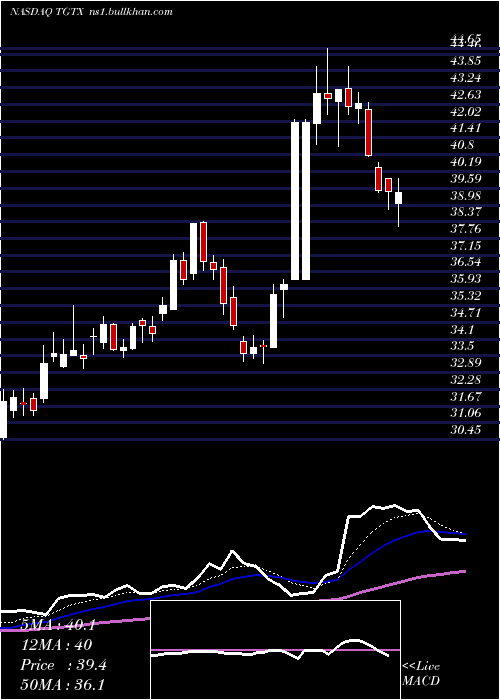
Task: Select the 40.19 price axis label
Action: 464,162
